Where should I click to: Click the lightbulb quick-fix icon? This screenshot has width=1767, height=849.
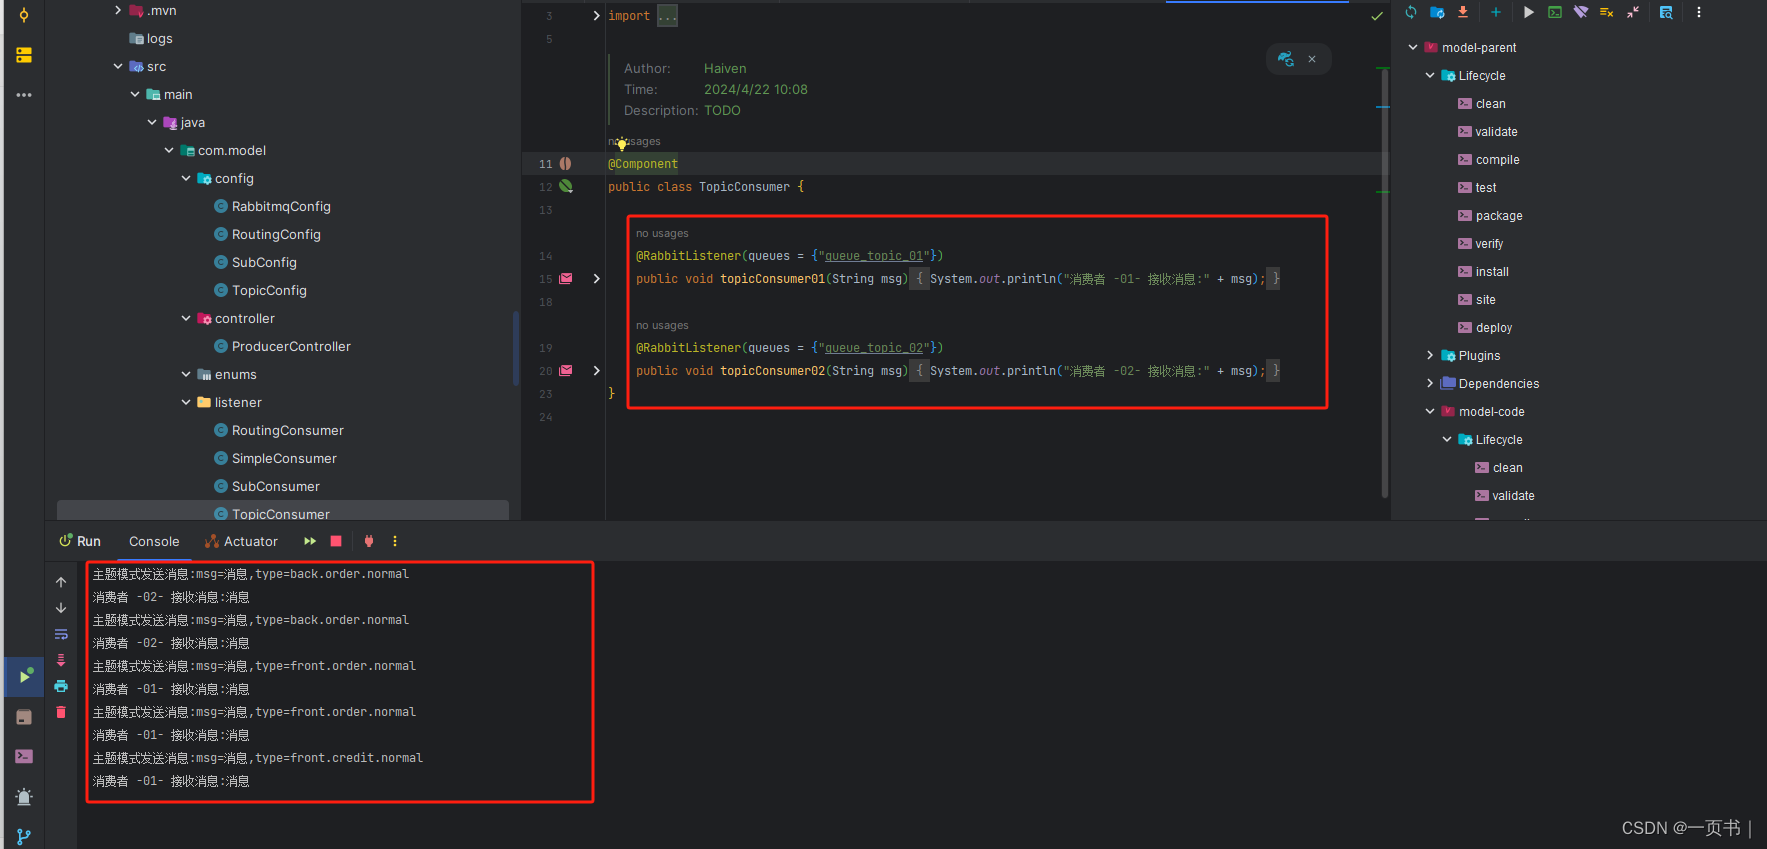pos(621,144)
